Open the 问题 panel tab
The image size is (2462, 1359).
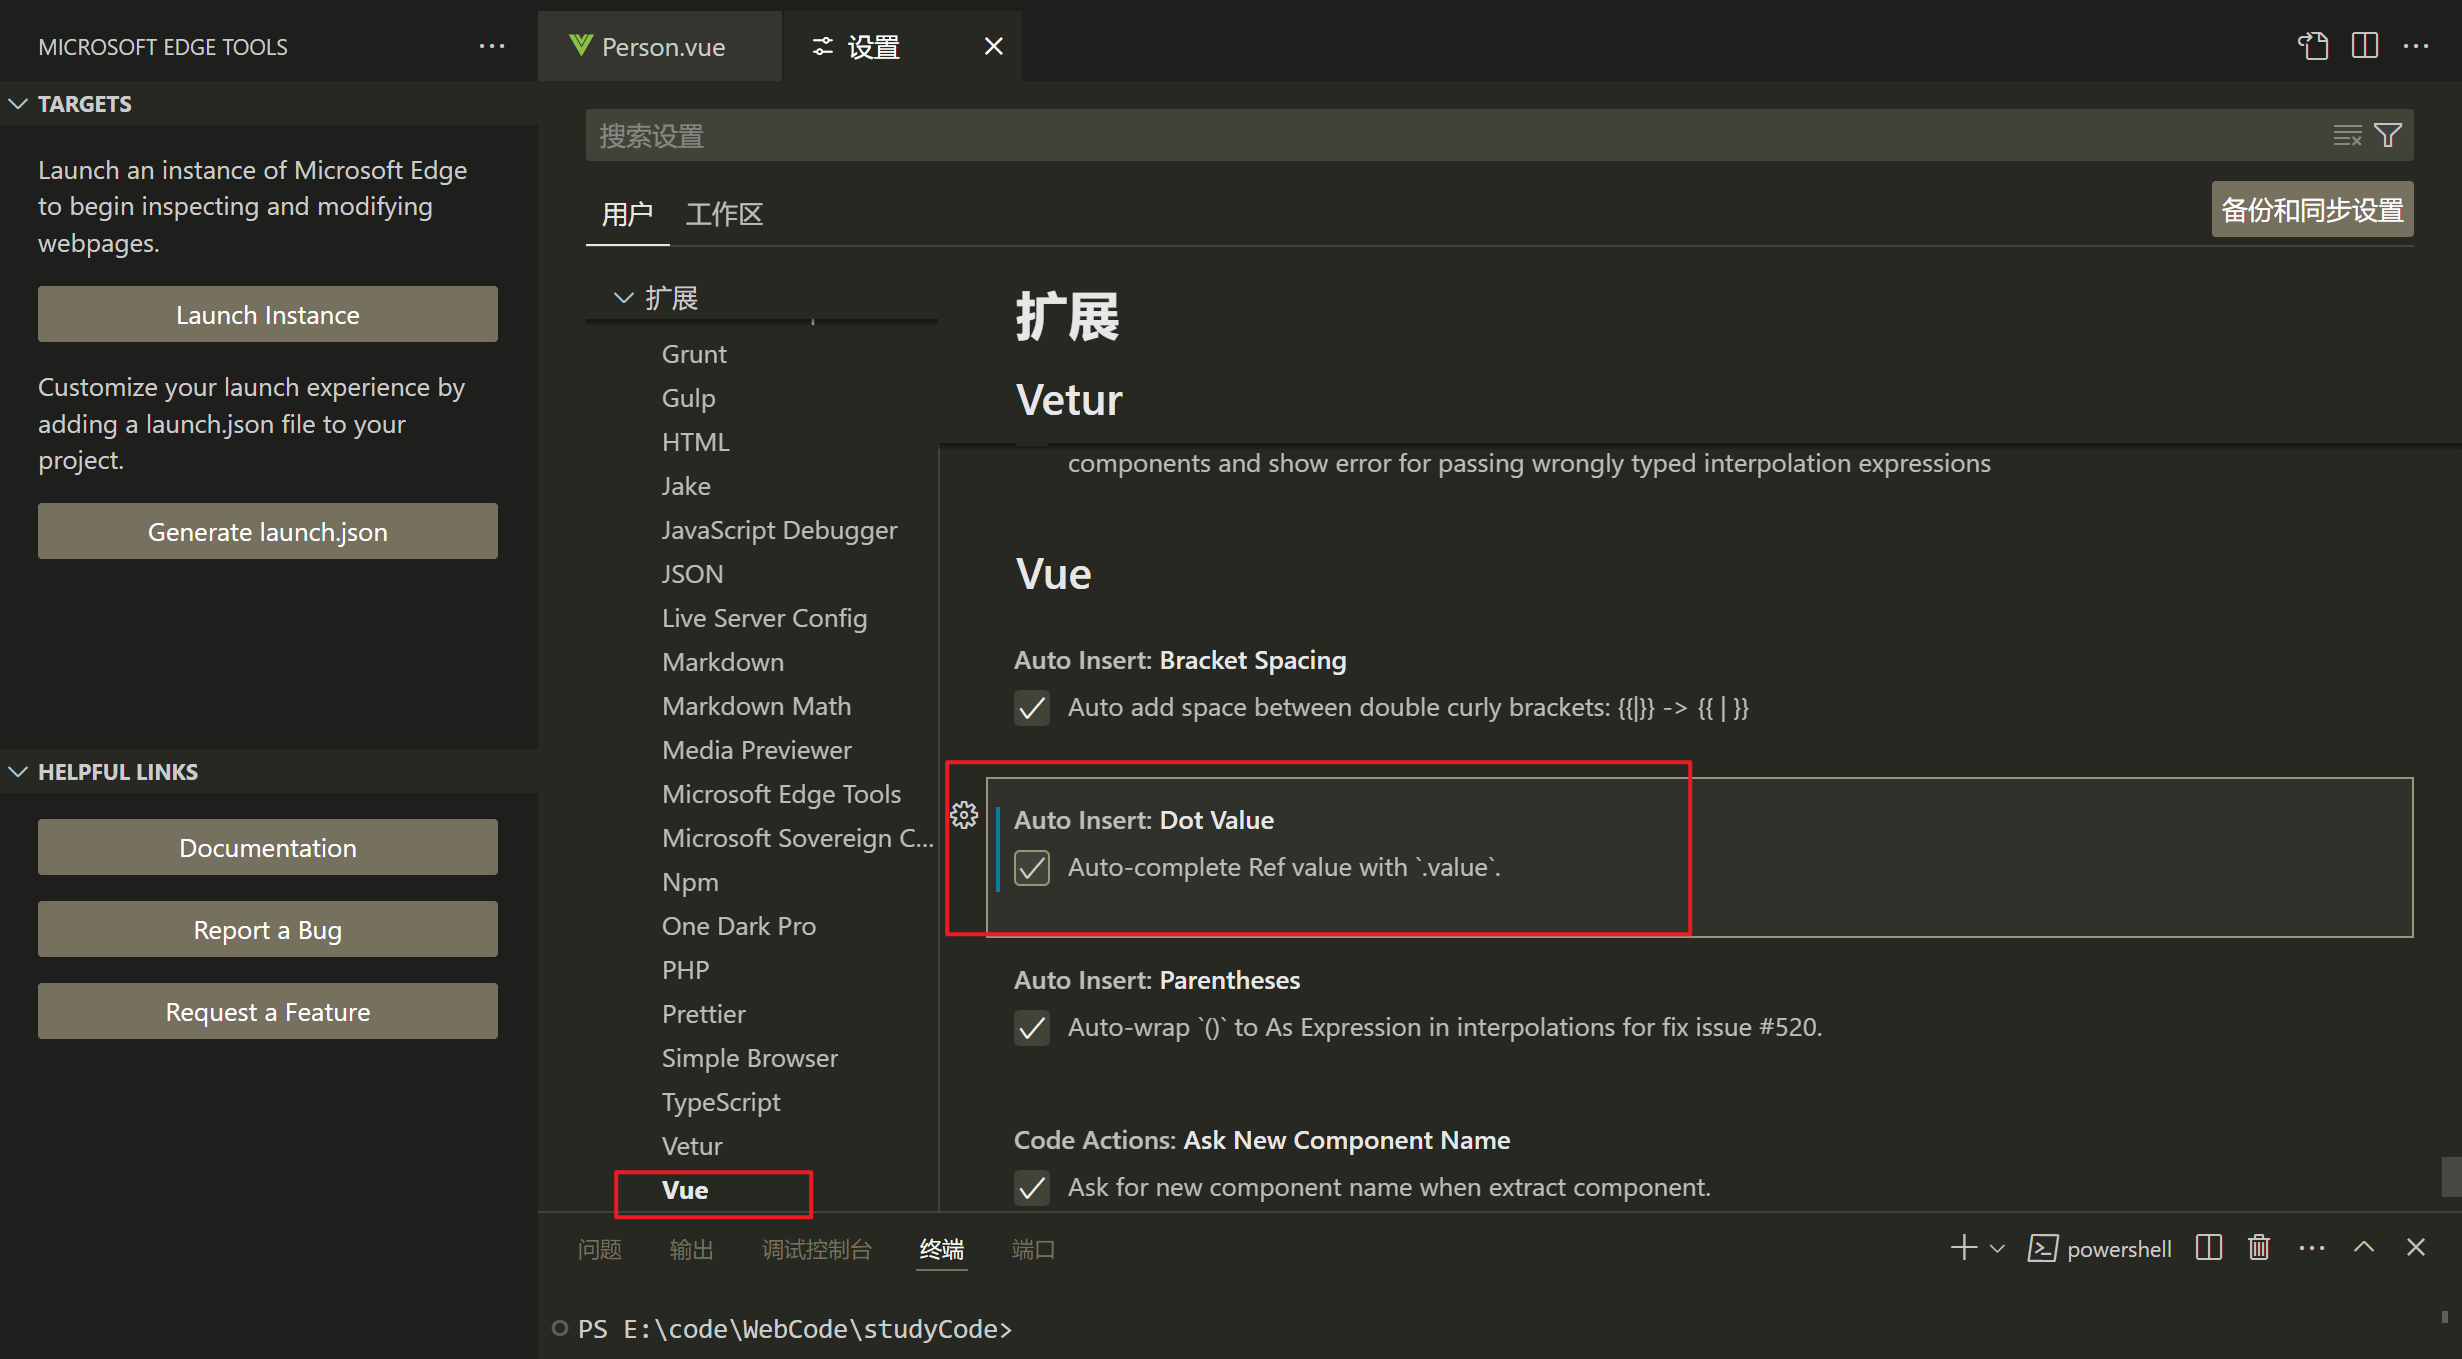[x=600, y=1249]
